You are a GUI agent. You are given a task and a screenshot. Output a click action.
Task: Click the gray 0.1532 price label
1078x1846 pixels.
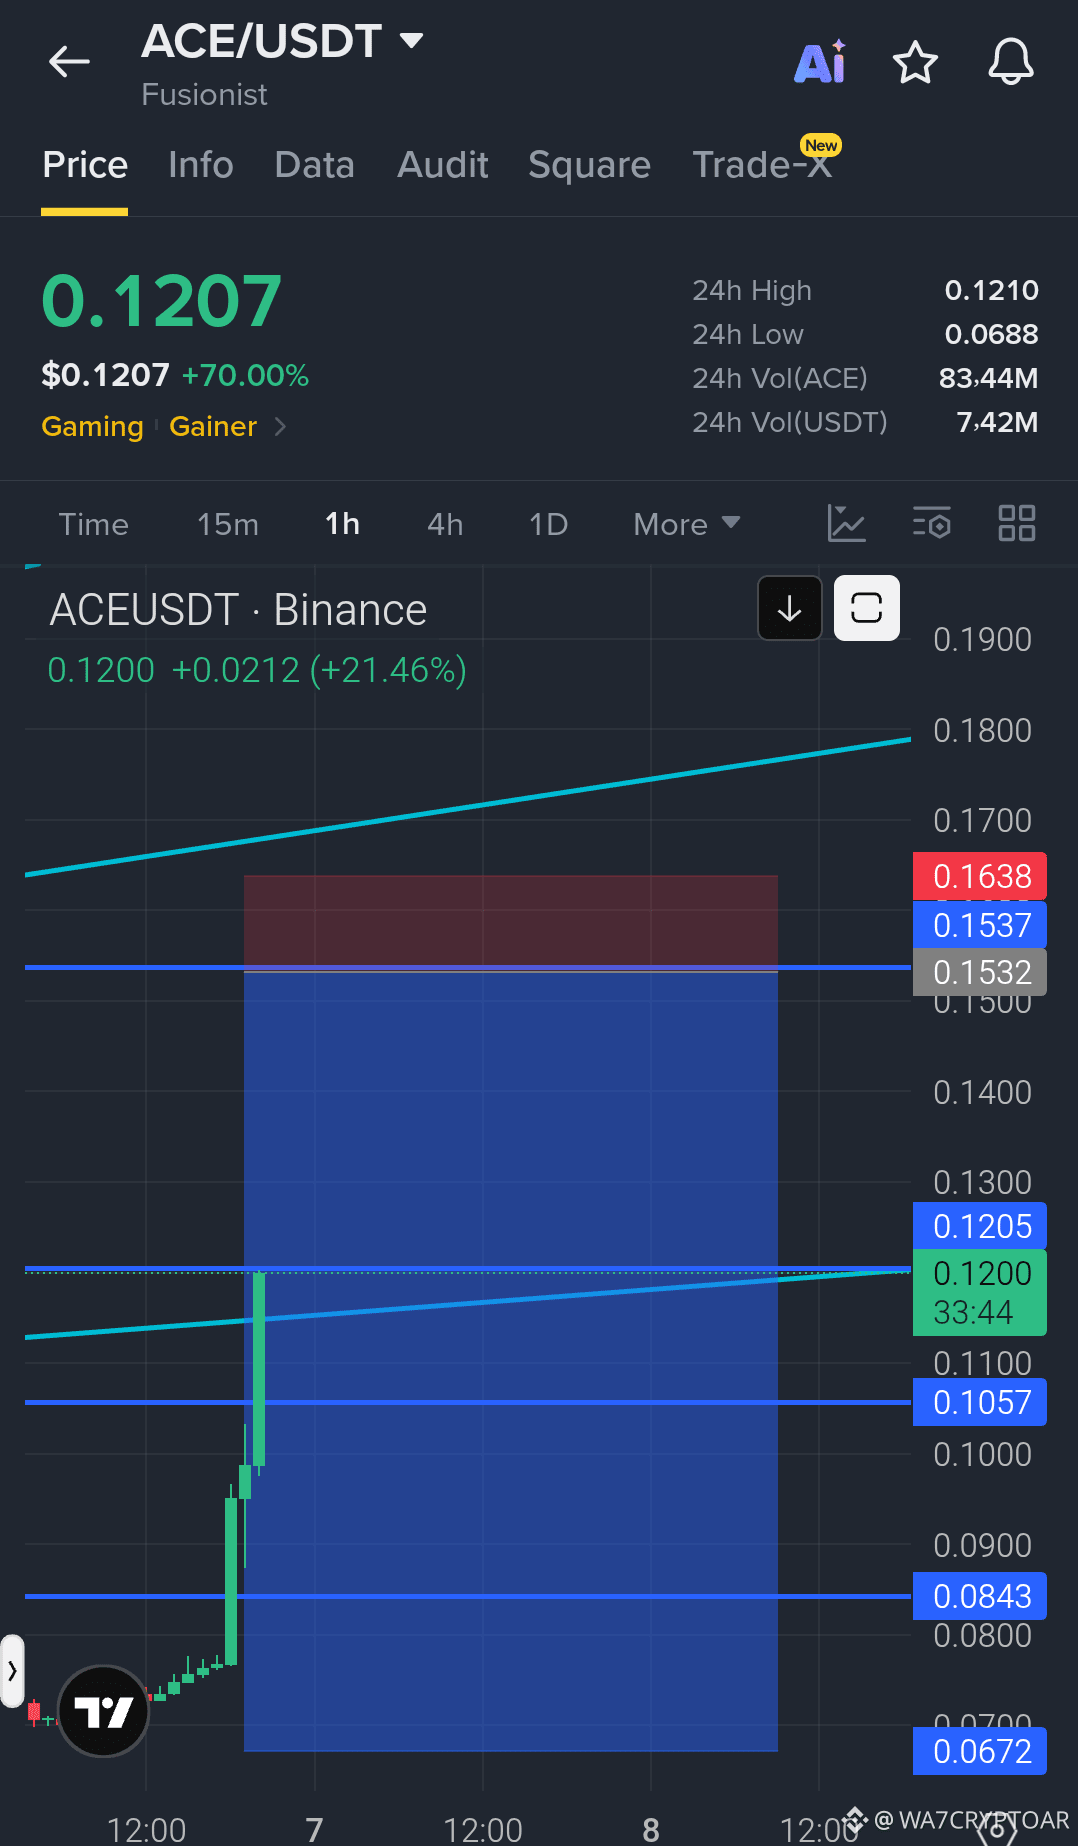[x=980, y=972]
